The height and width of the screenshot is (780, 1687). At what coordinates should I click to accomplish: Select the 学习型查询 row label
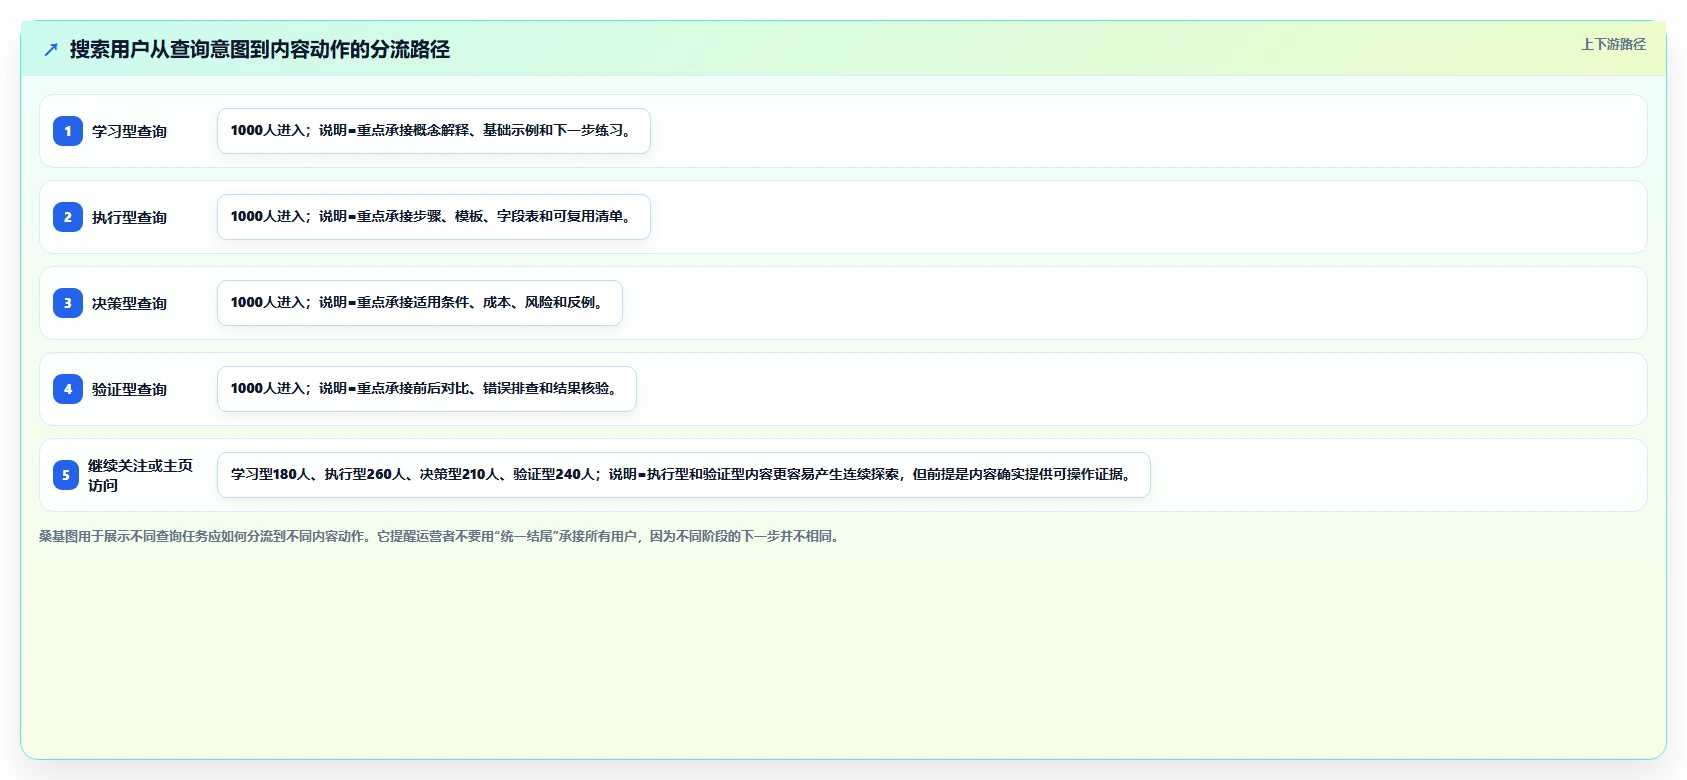point(129,131)
